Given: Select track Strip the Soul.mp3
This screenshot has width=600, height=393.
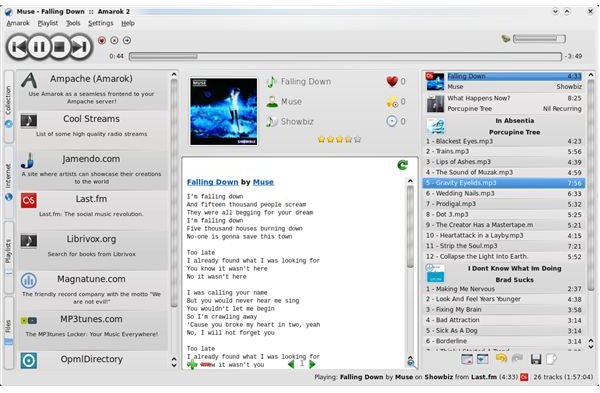Looking at the screenshot, I should pyautogui.click(x=504, y=246).
